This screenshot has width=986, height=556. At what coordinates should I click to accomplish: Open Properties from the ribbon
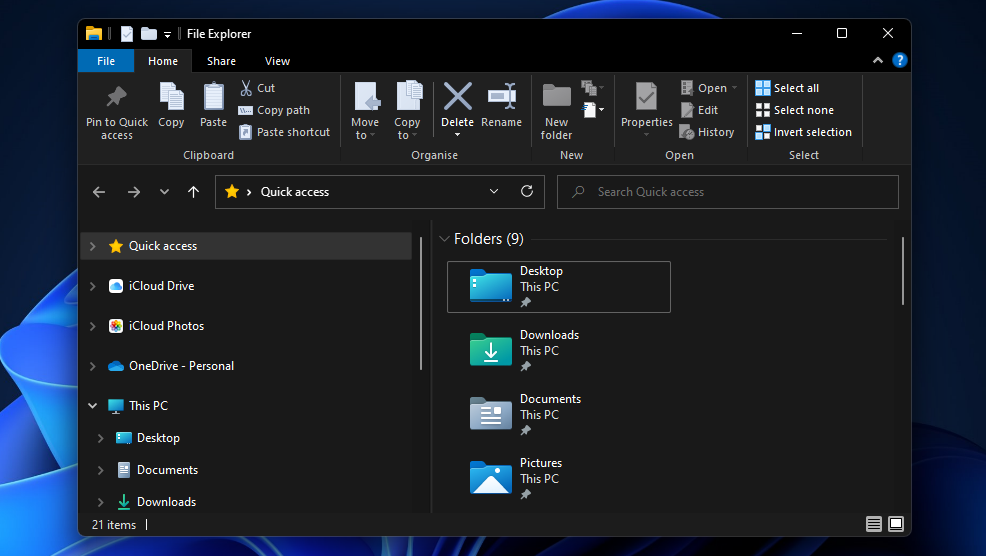[x=646, y=98]
